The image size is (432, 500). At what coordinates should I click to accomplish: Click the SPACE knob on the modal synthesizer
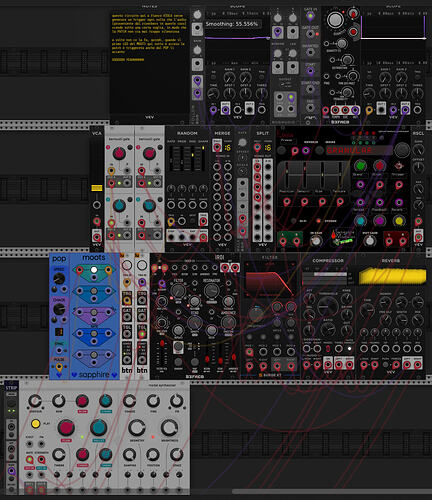pos(177,454)
